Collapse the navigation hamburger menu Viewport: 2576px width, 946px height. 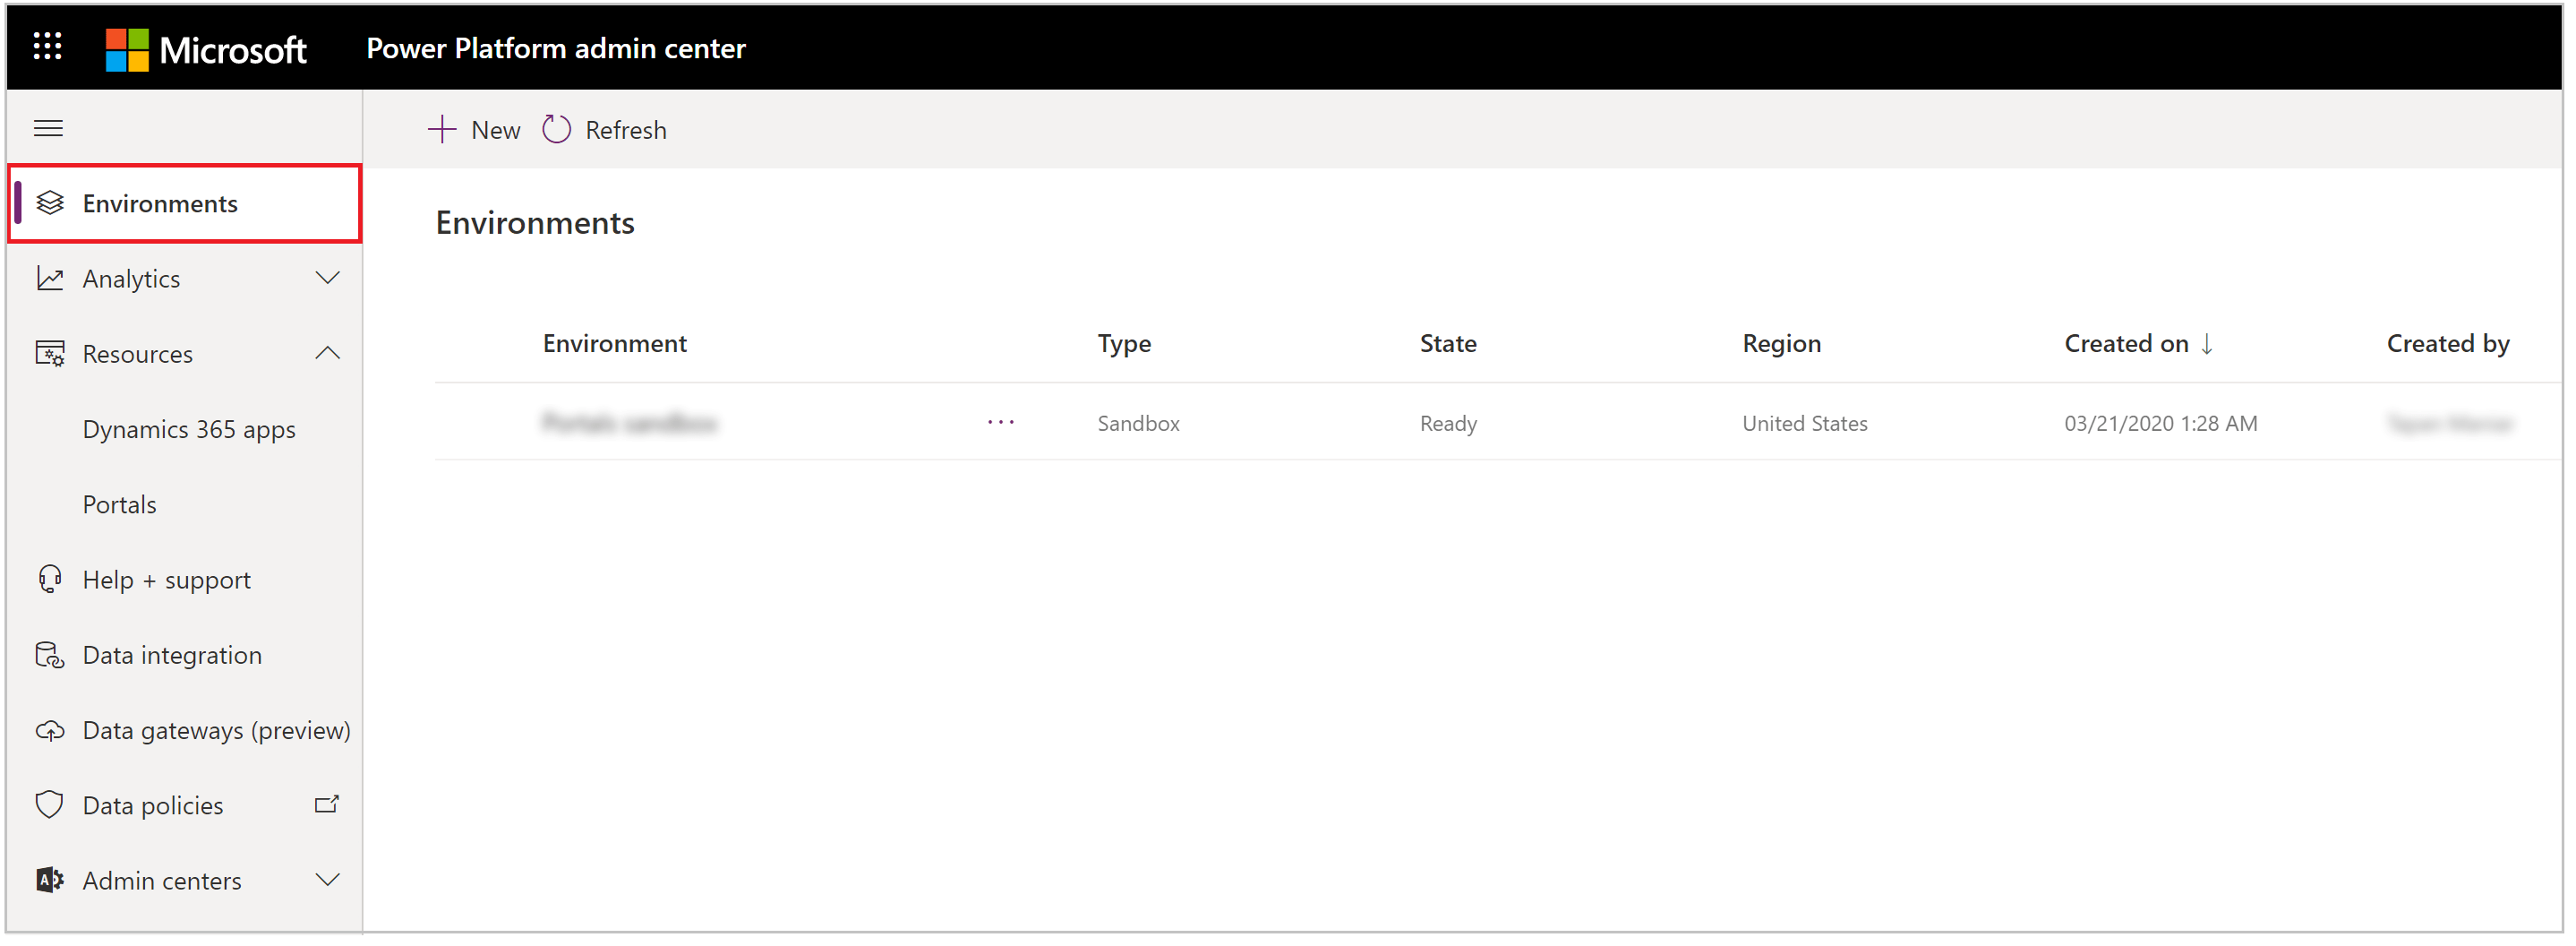coord(48,129)
